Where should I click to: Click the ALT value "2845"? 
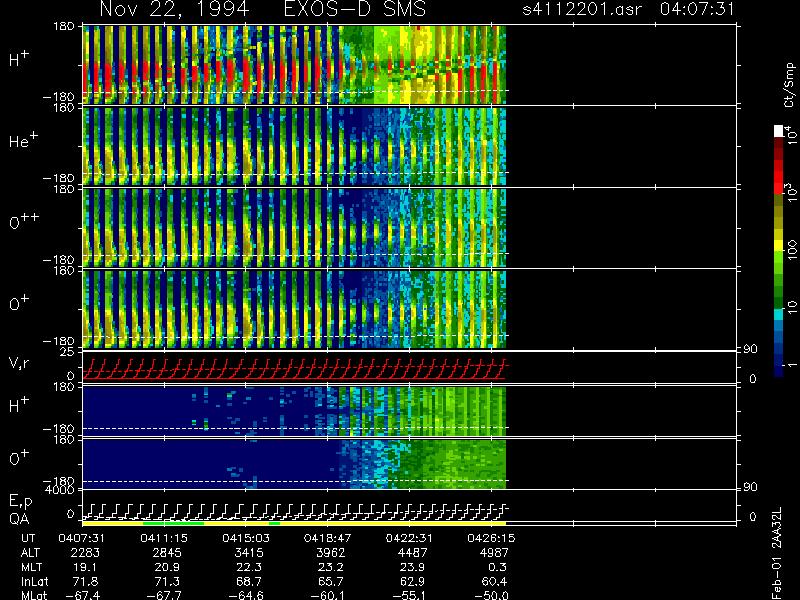[166, 553]
